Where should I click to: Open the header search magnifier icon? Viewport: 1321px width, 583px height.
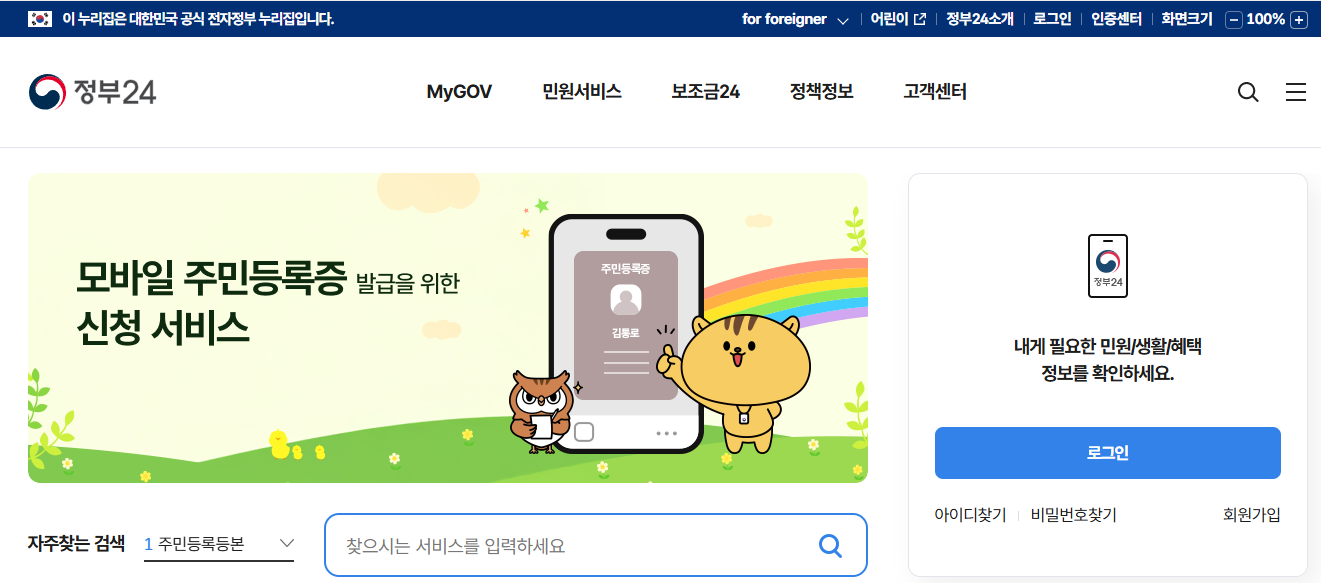pos(1248,92)
